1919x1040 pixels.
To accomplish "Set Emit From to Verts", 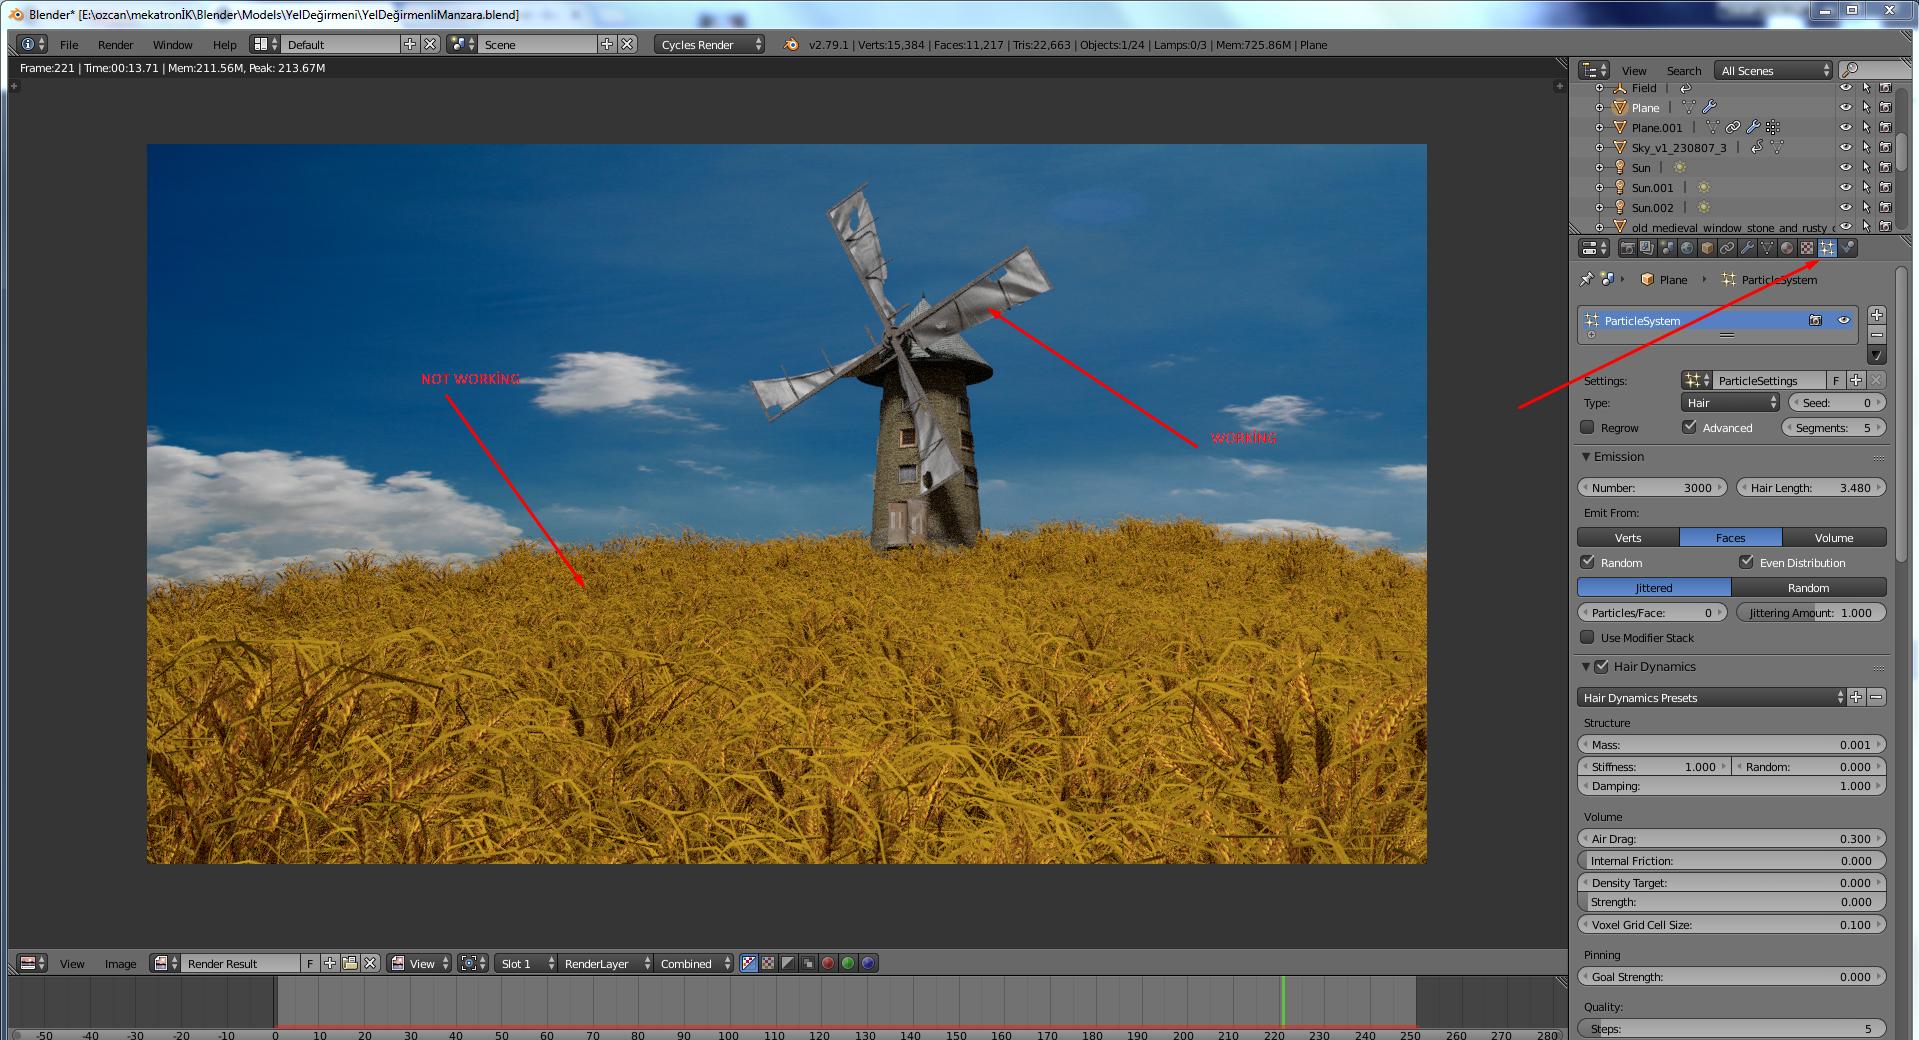I will 1628,537.
